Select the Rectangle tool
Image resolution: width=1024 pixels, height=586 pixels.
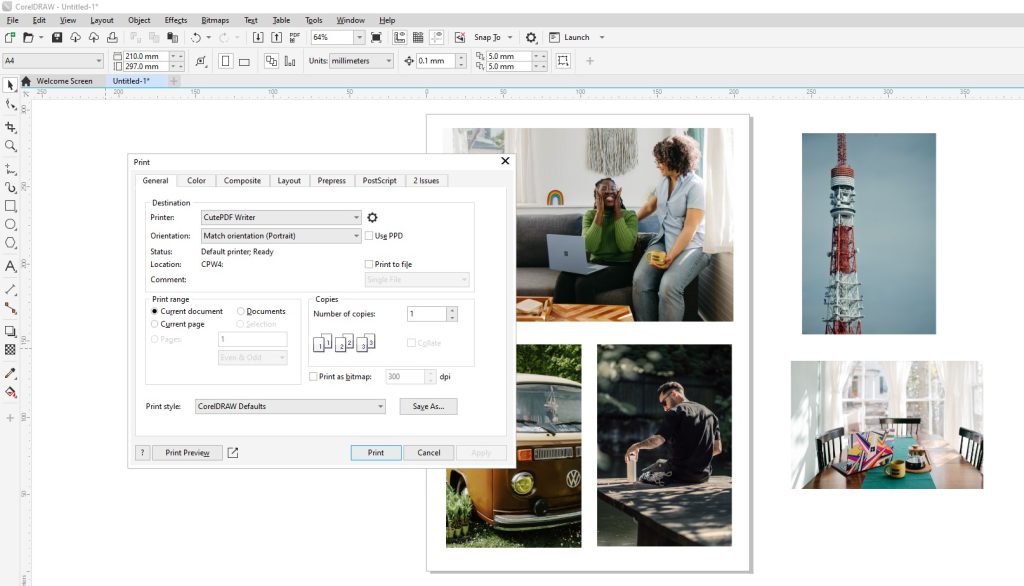pos(11,205)
